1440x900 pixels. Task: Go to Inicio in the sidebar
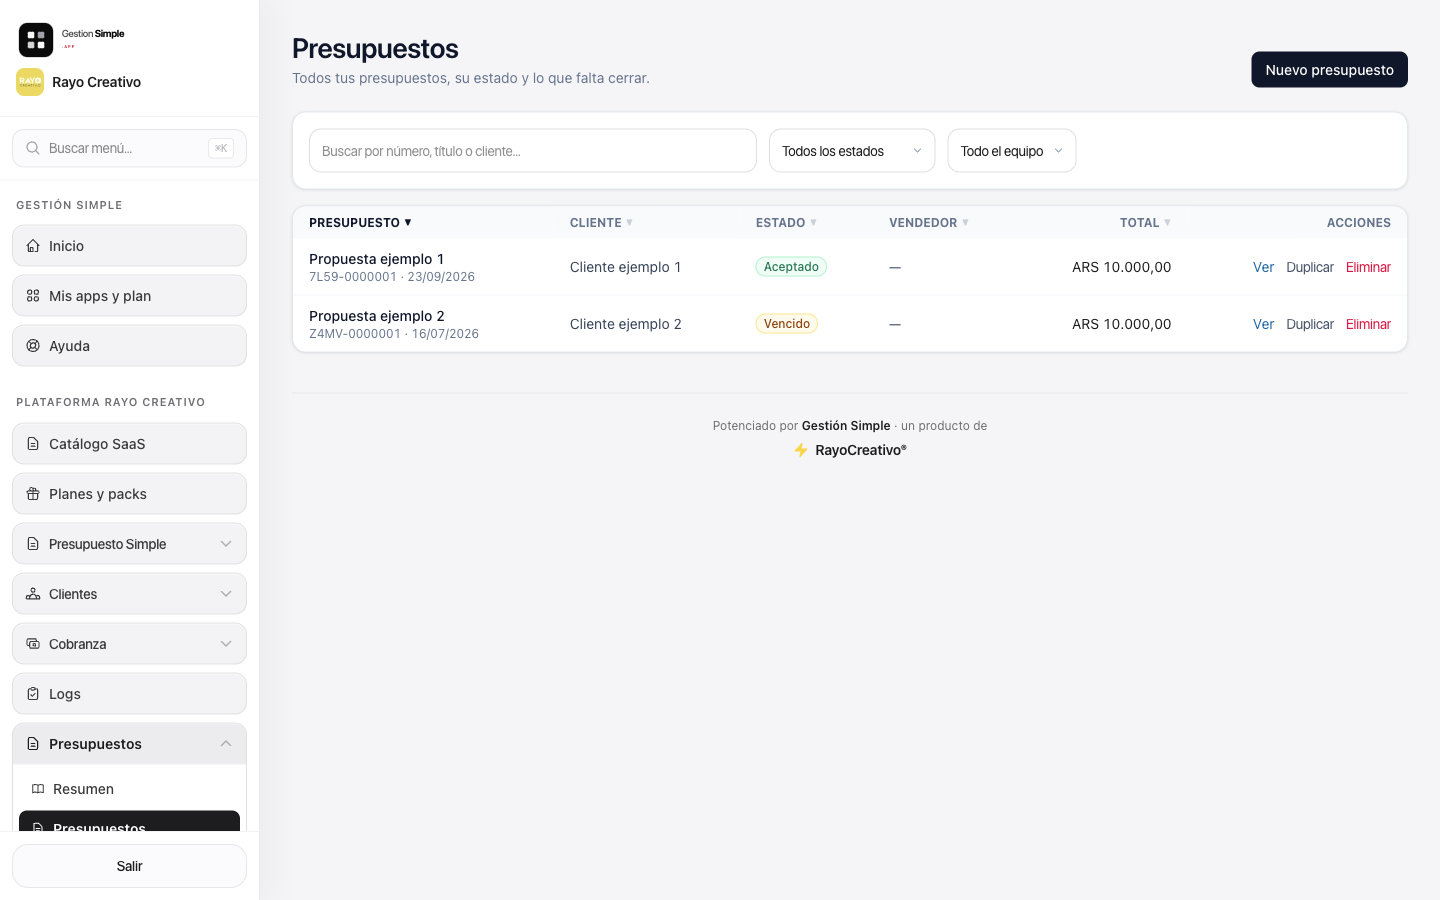pos(129,246)
